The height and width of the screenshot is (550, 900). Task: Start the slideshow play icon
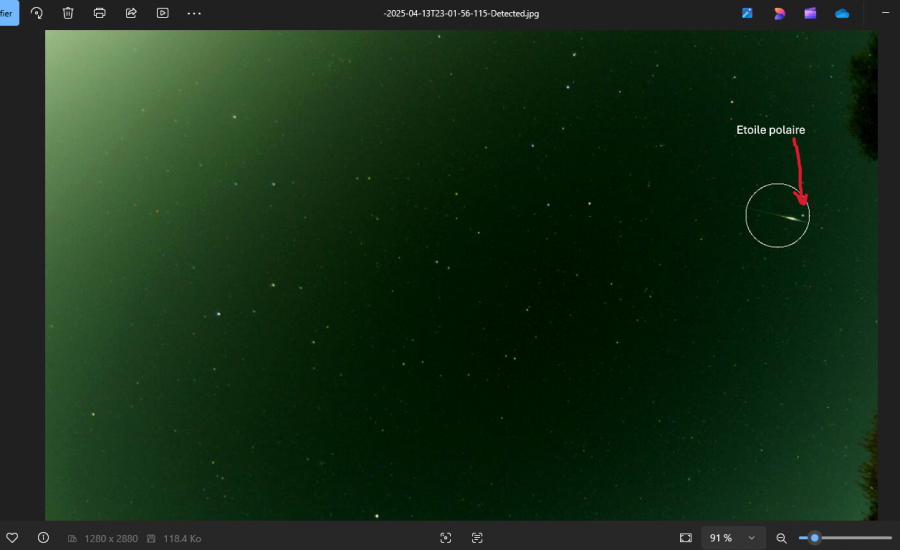(162, 13)
